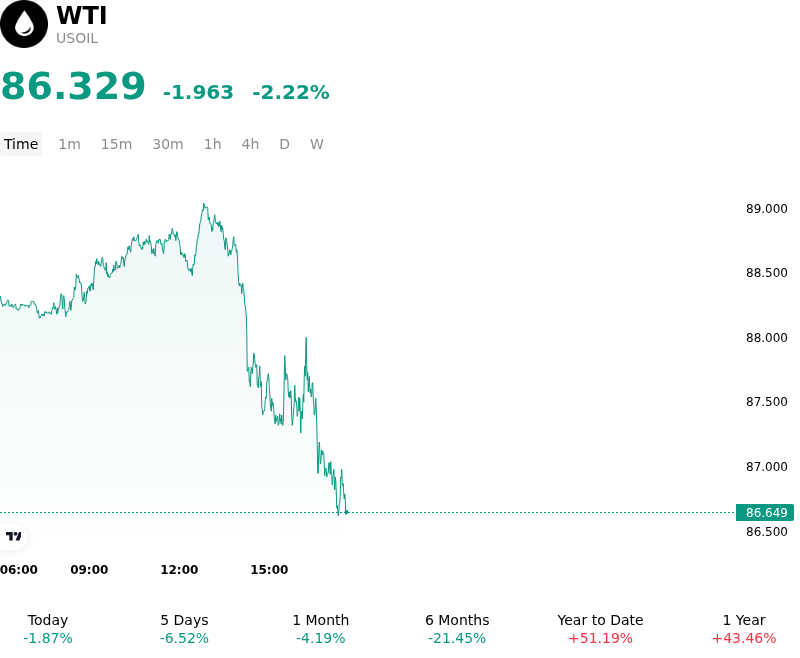Pick the 4h timeframe
This screenshot has width=800, height=658.
[x=250, y=144]
